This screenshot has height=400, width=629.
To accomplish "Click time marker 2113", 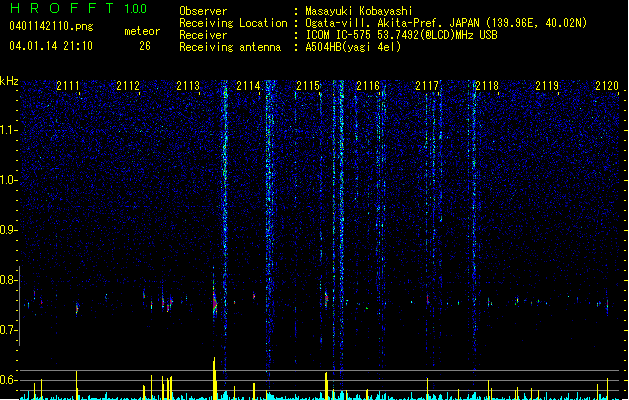I will coord(188,85).
